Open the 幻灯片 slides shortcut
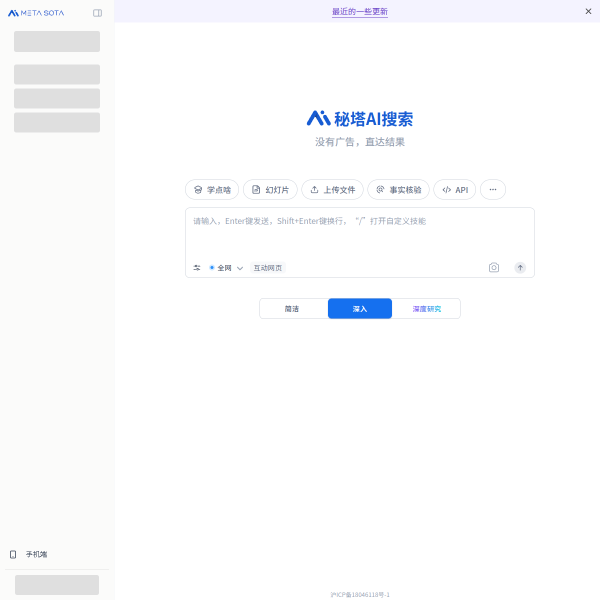The height and width of the screenshot is (600, 600). (x=270, y=190)
